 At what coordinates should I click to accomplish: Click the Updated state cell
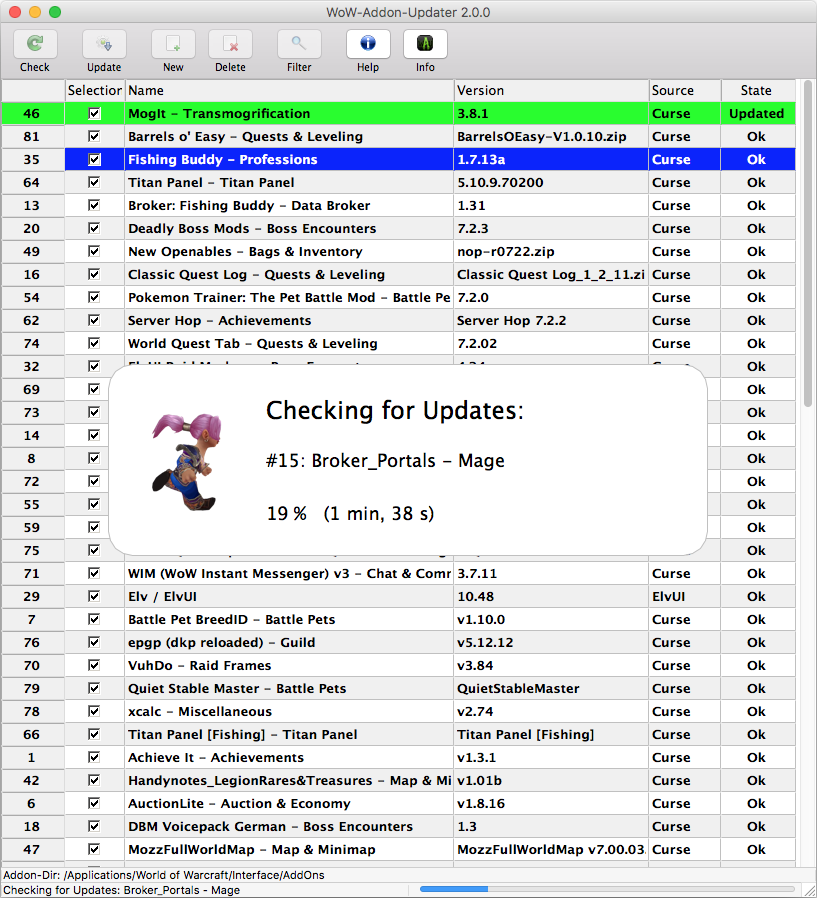757,113
